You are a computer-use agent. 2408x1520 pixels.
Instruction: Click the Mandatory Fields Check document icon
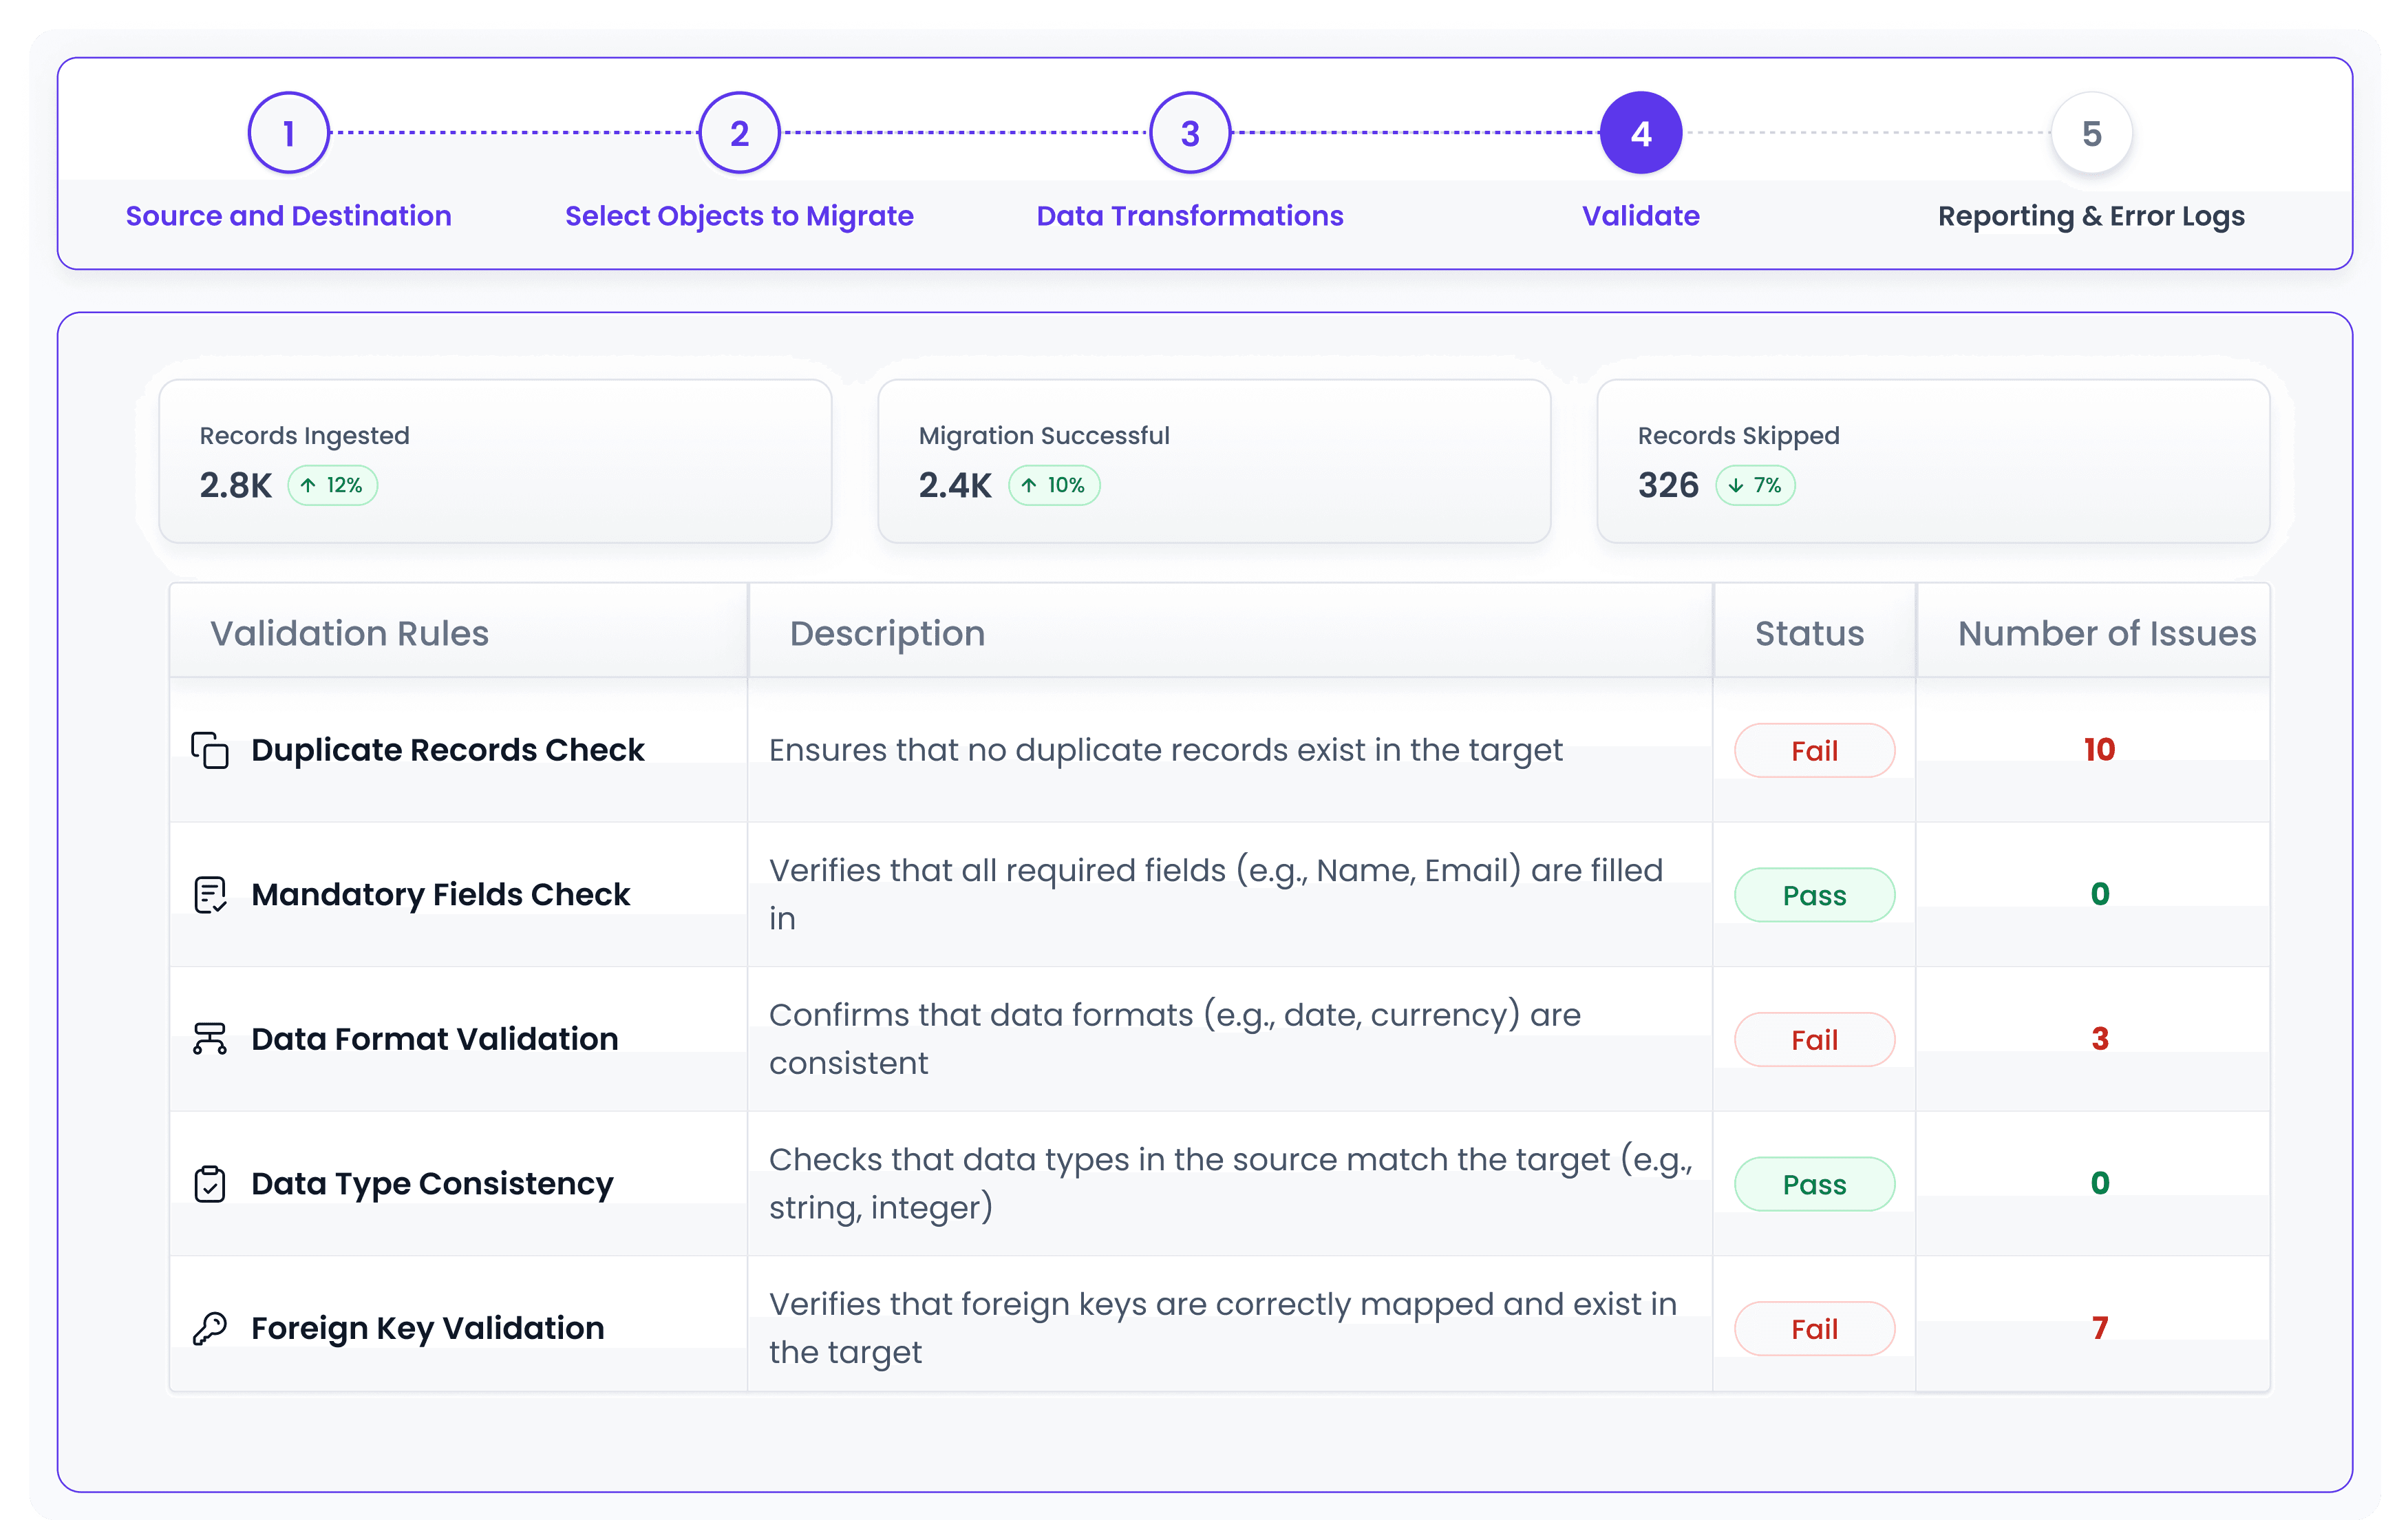(210, 895)
